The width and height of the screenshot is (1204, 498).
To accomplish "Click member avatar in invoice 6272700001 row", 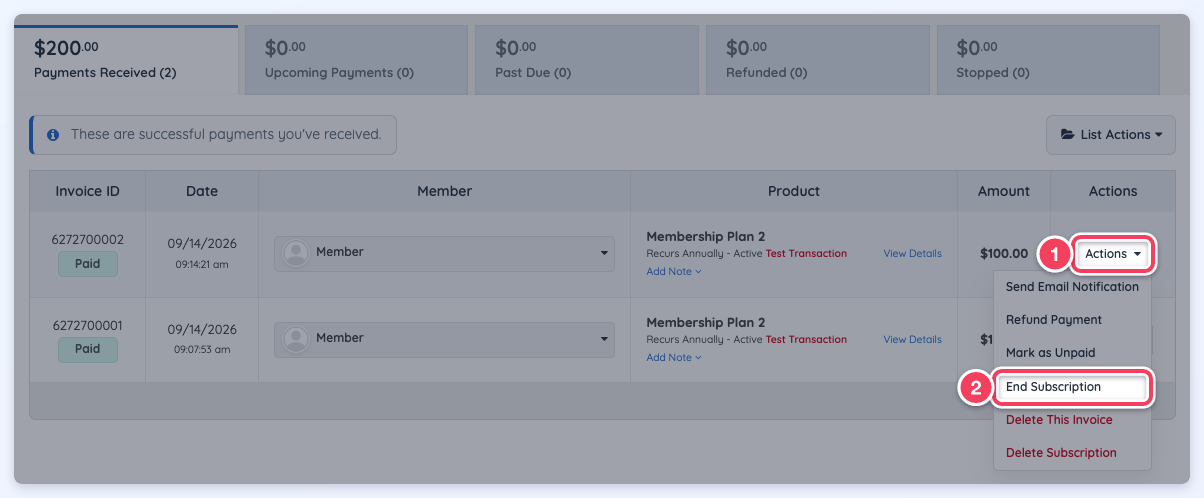I will click(x=296, y=339).
